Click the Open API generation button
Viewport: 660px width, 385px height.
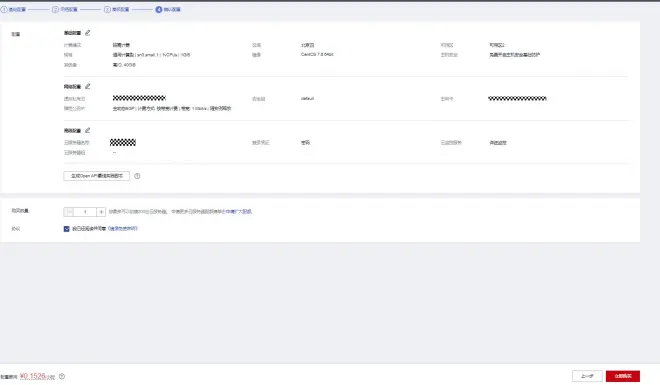coord(97,176)
